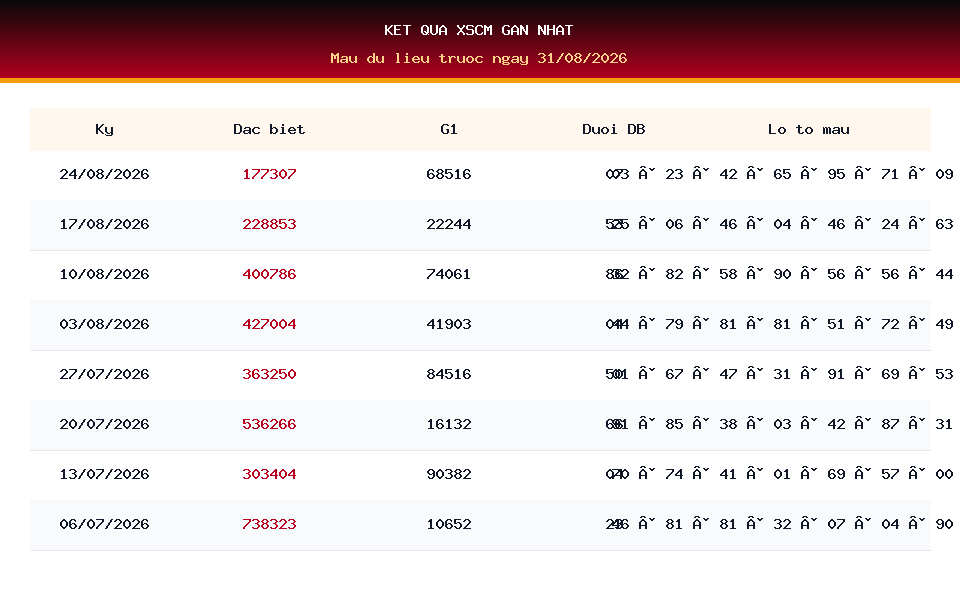Click the red number 427004
960x590 pixels.
tap(269, 324)
